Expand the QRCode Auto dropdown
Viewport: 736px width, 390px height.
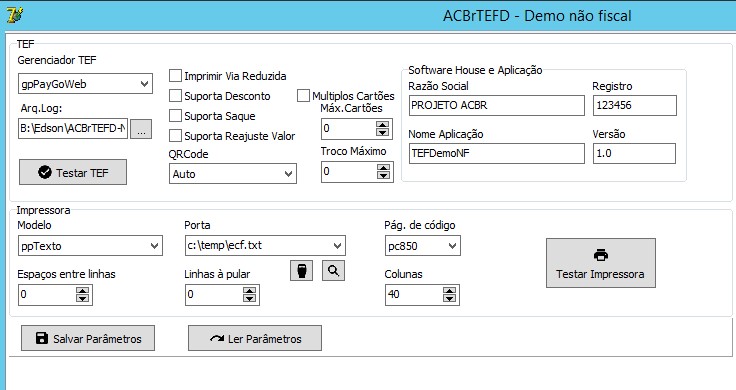(288, 174)
